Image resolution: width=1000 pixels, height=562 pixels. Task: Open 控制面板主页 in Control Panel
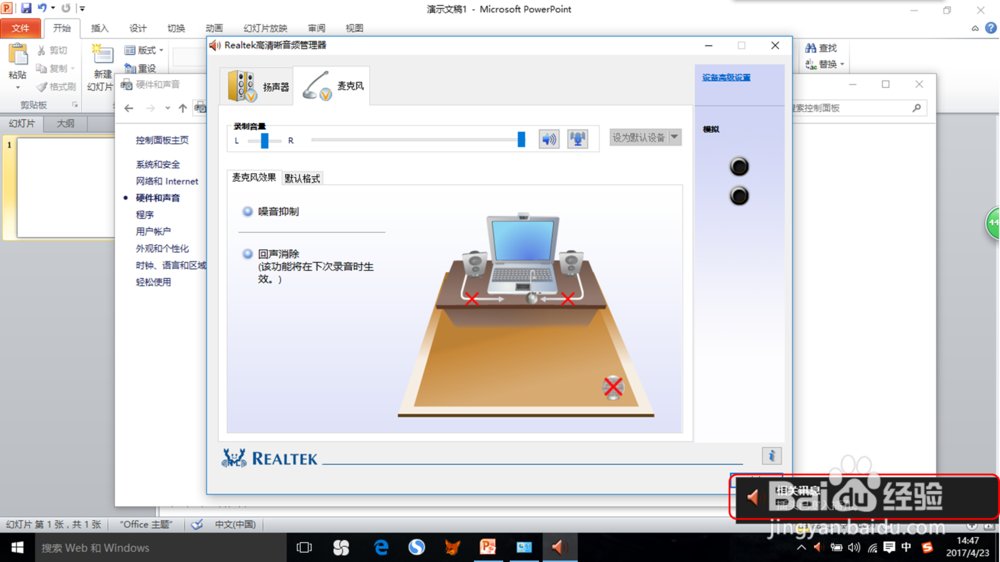pos(162,140)
